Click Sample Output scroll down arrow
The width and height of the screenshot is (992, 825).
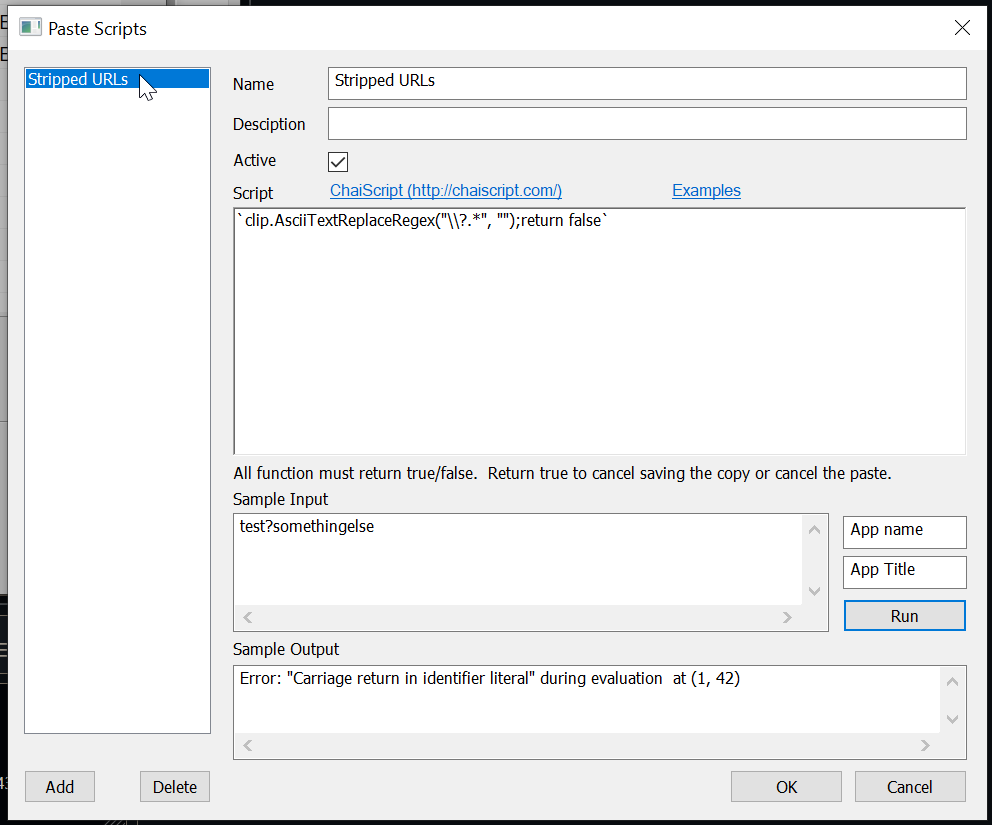(952, 719)
